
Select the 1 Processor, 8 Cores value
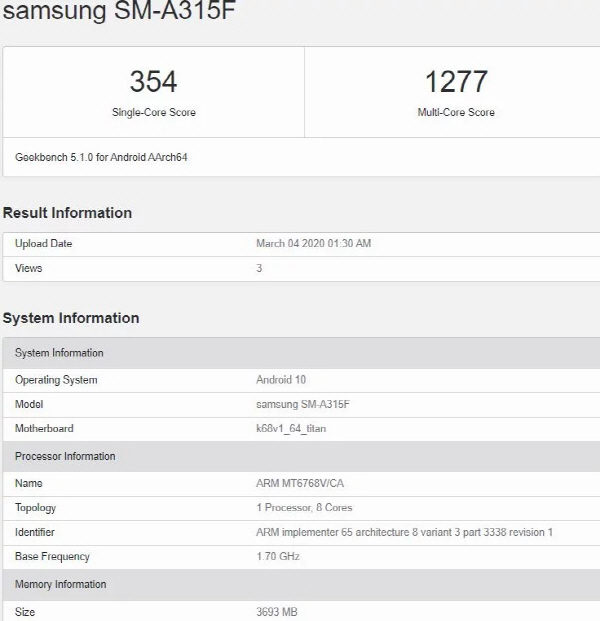304,508
